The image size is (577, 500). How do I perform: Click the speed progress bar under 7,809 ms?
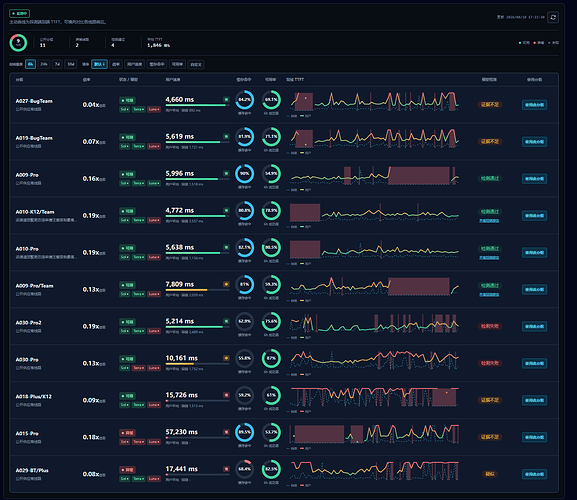[197, 290]
